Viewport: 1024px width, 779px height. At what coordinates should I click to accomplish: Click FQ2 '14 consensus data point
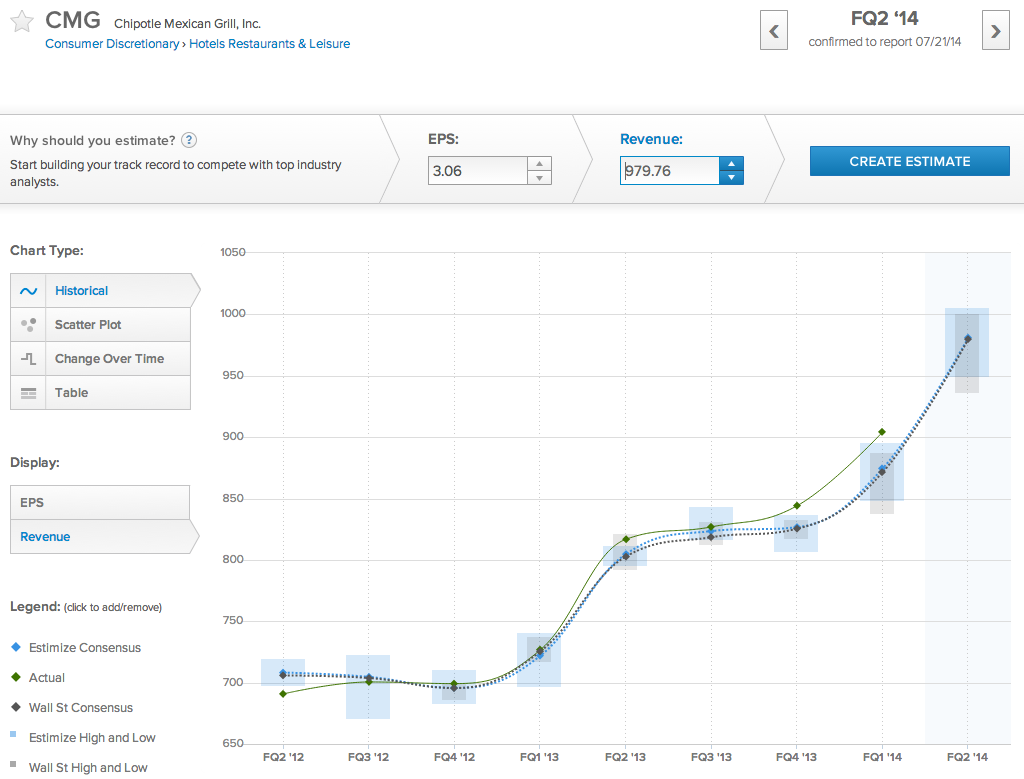[x=968, y=338]
